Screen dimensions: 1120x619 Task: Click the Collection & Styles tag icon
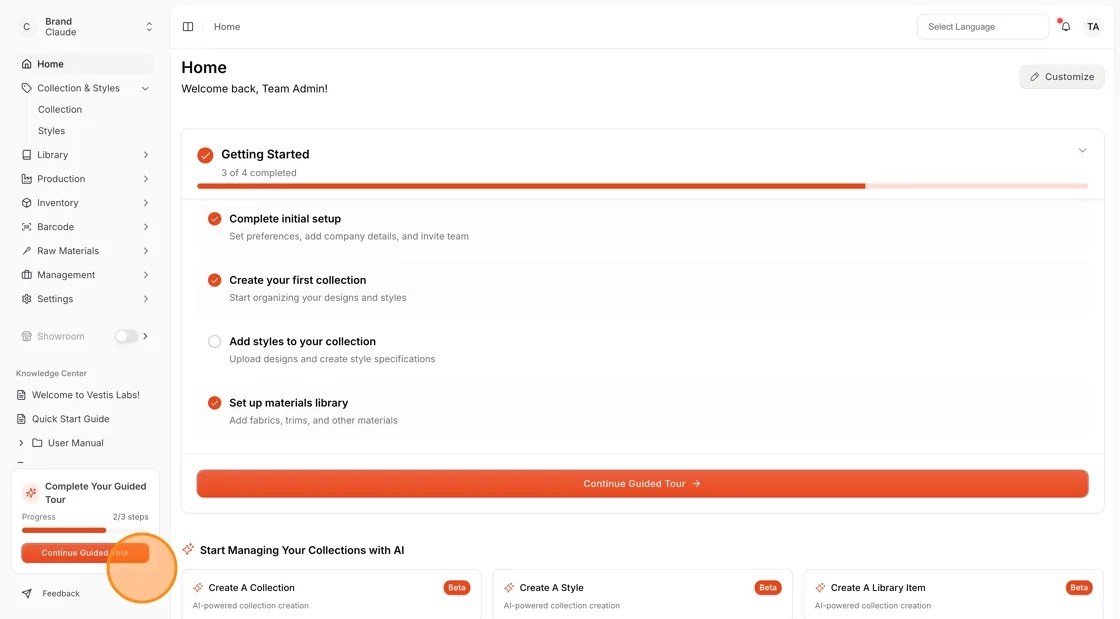[26, 88]
